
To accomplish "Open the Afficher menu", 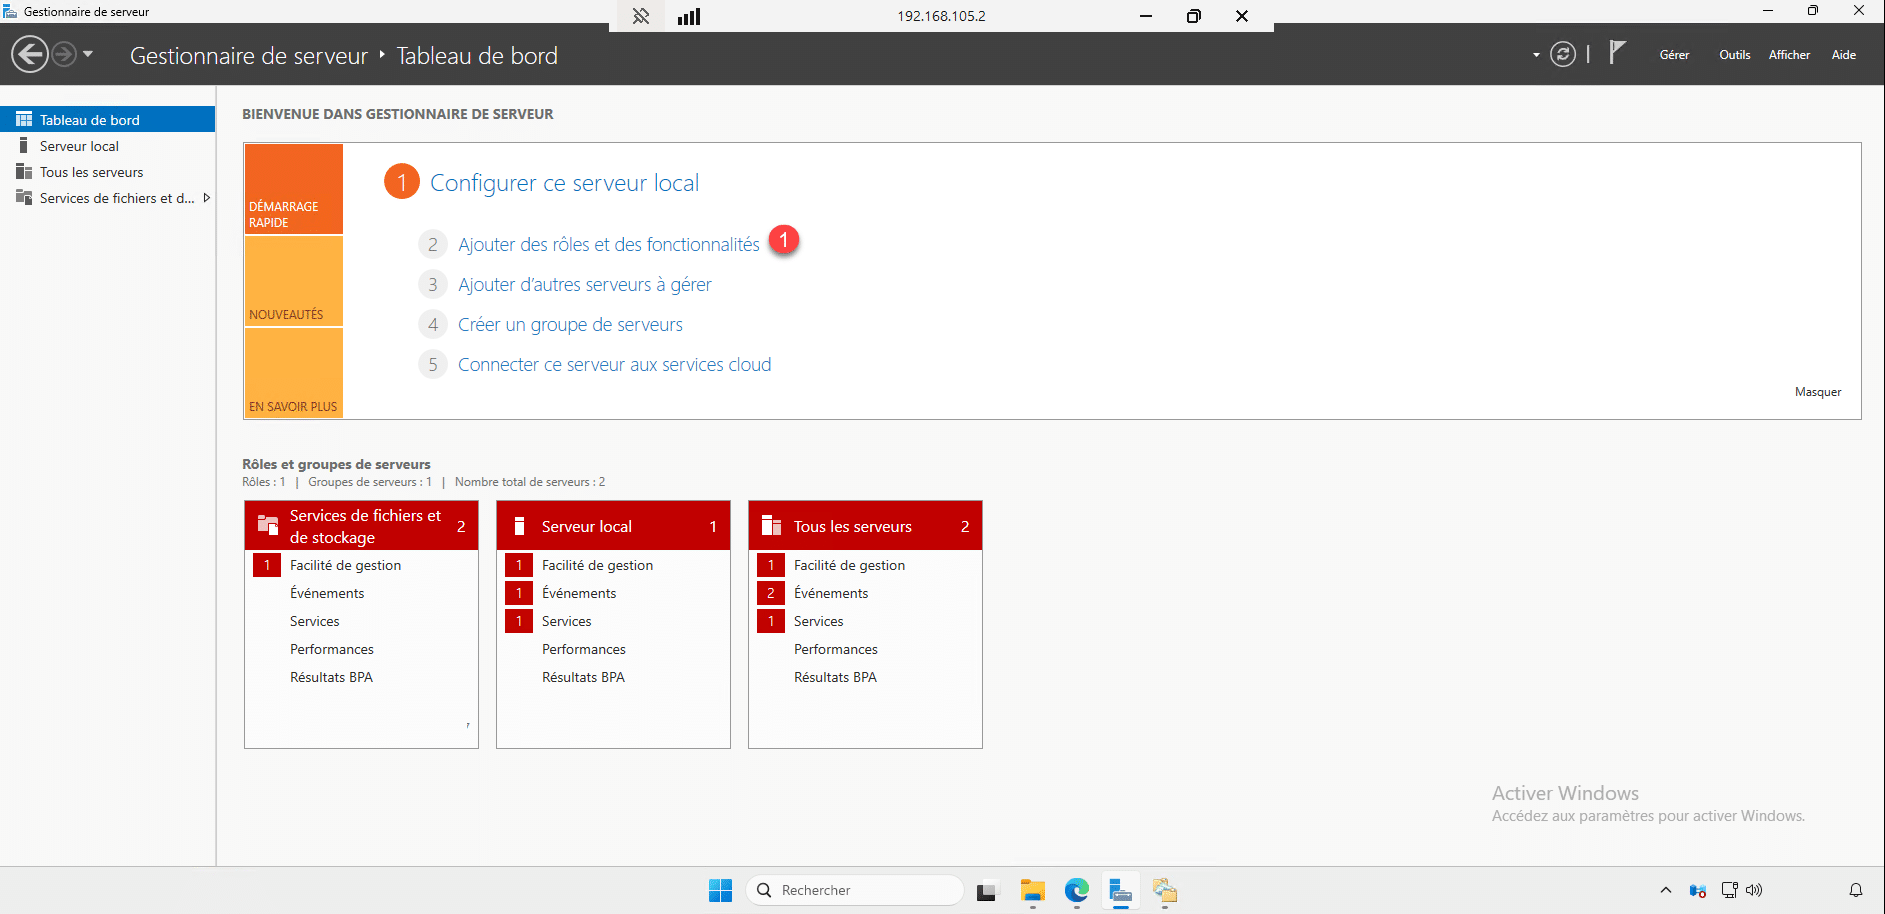I will pyautogui.click(x=1789, y=55).
